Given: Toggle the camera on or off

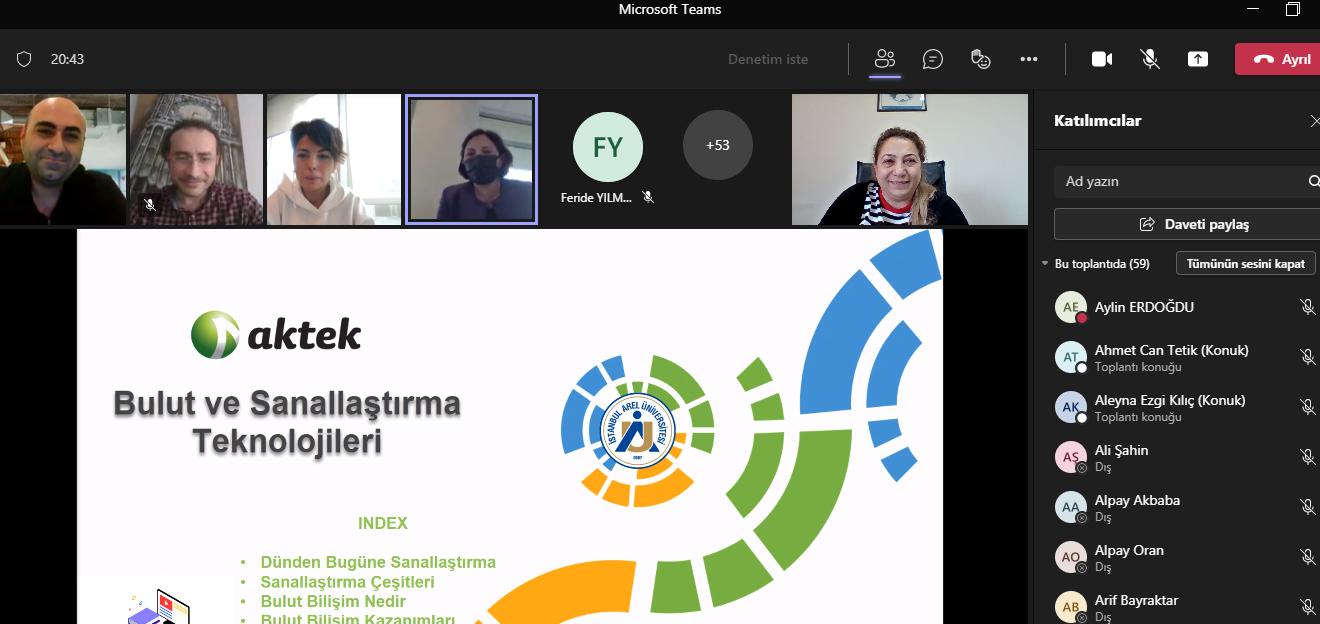Looking at the screenshot, I should point(1102,59).
